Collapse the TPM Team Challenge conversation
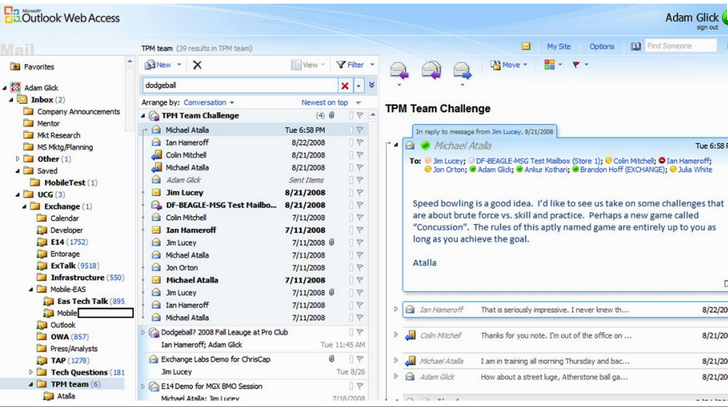The image size is (728, 410). pos(143,116)
